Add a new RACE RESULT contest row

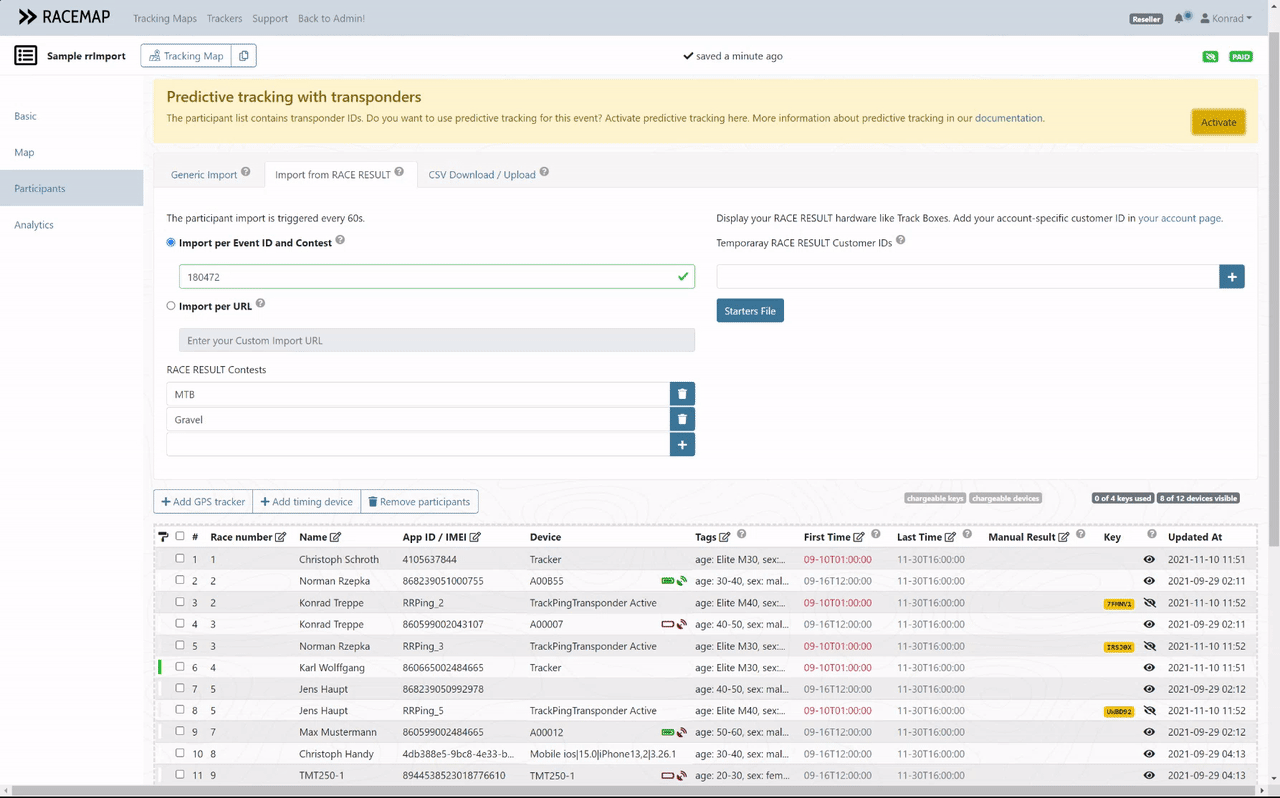[682, 445]
